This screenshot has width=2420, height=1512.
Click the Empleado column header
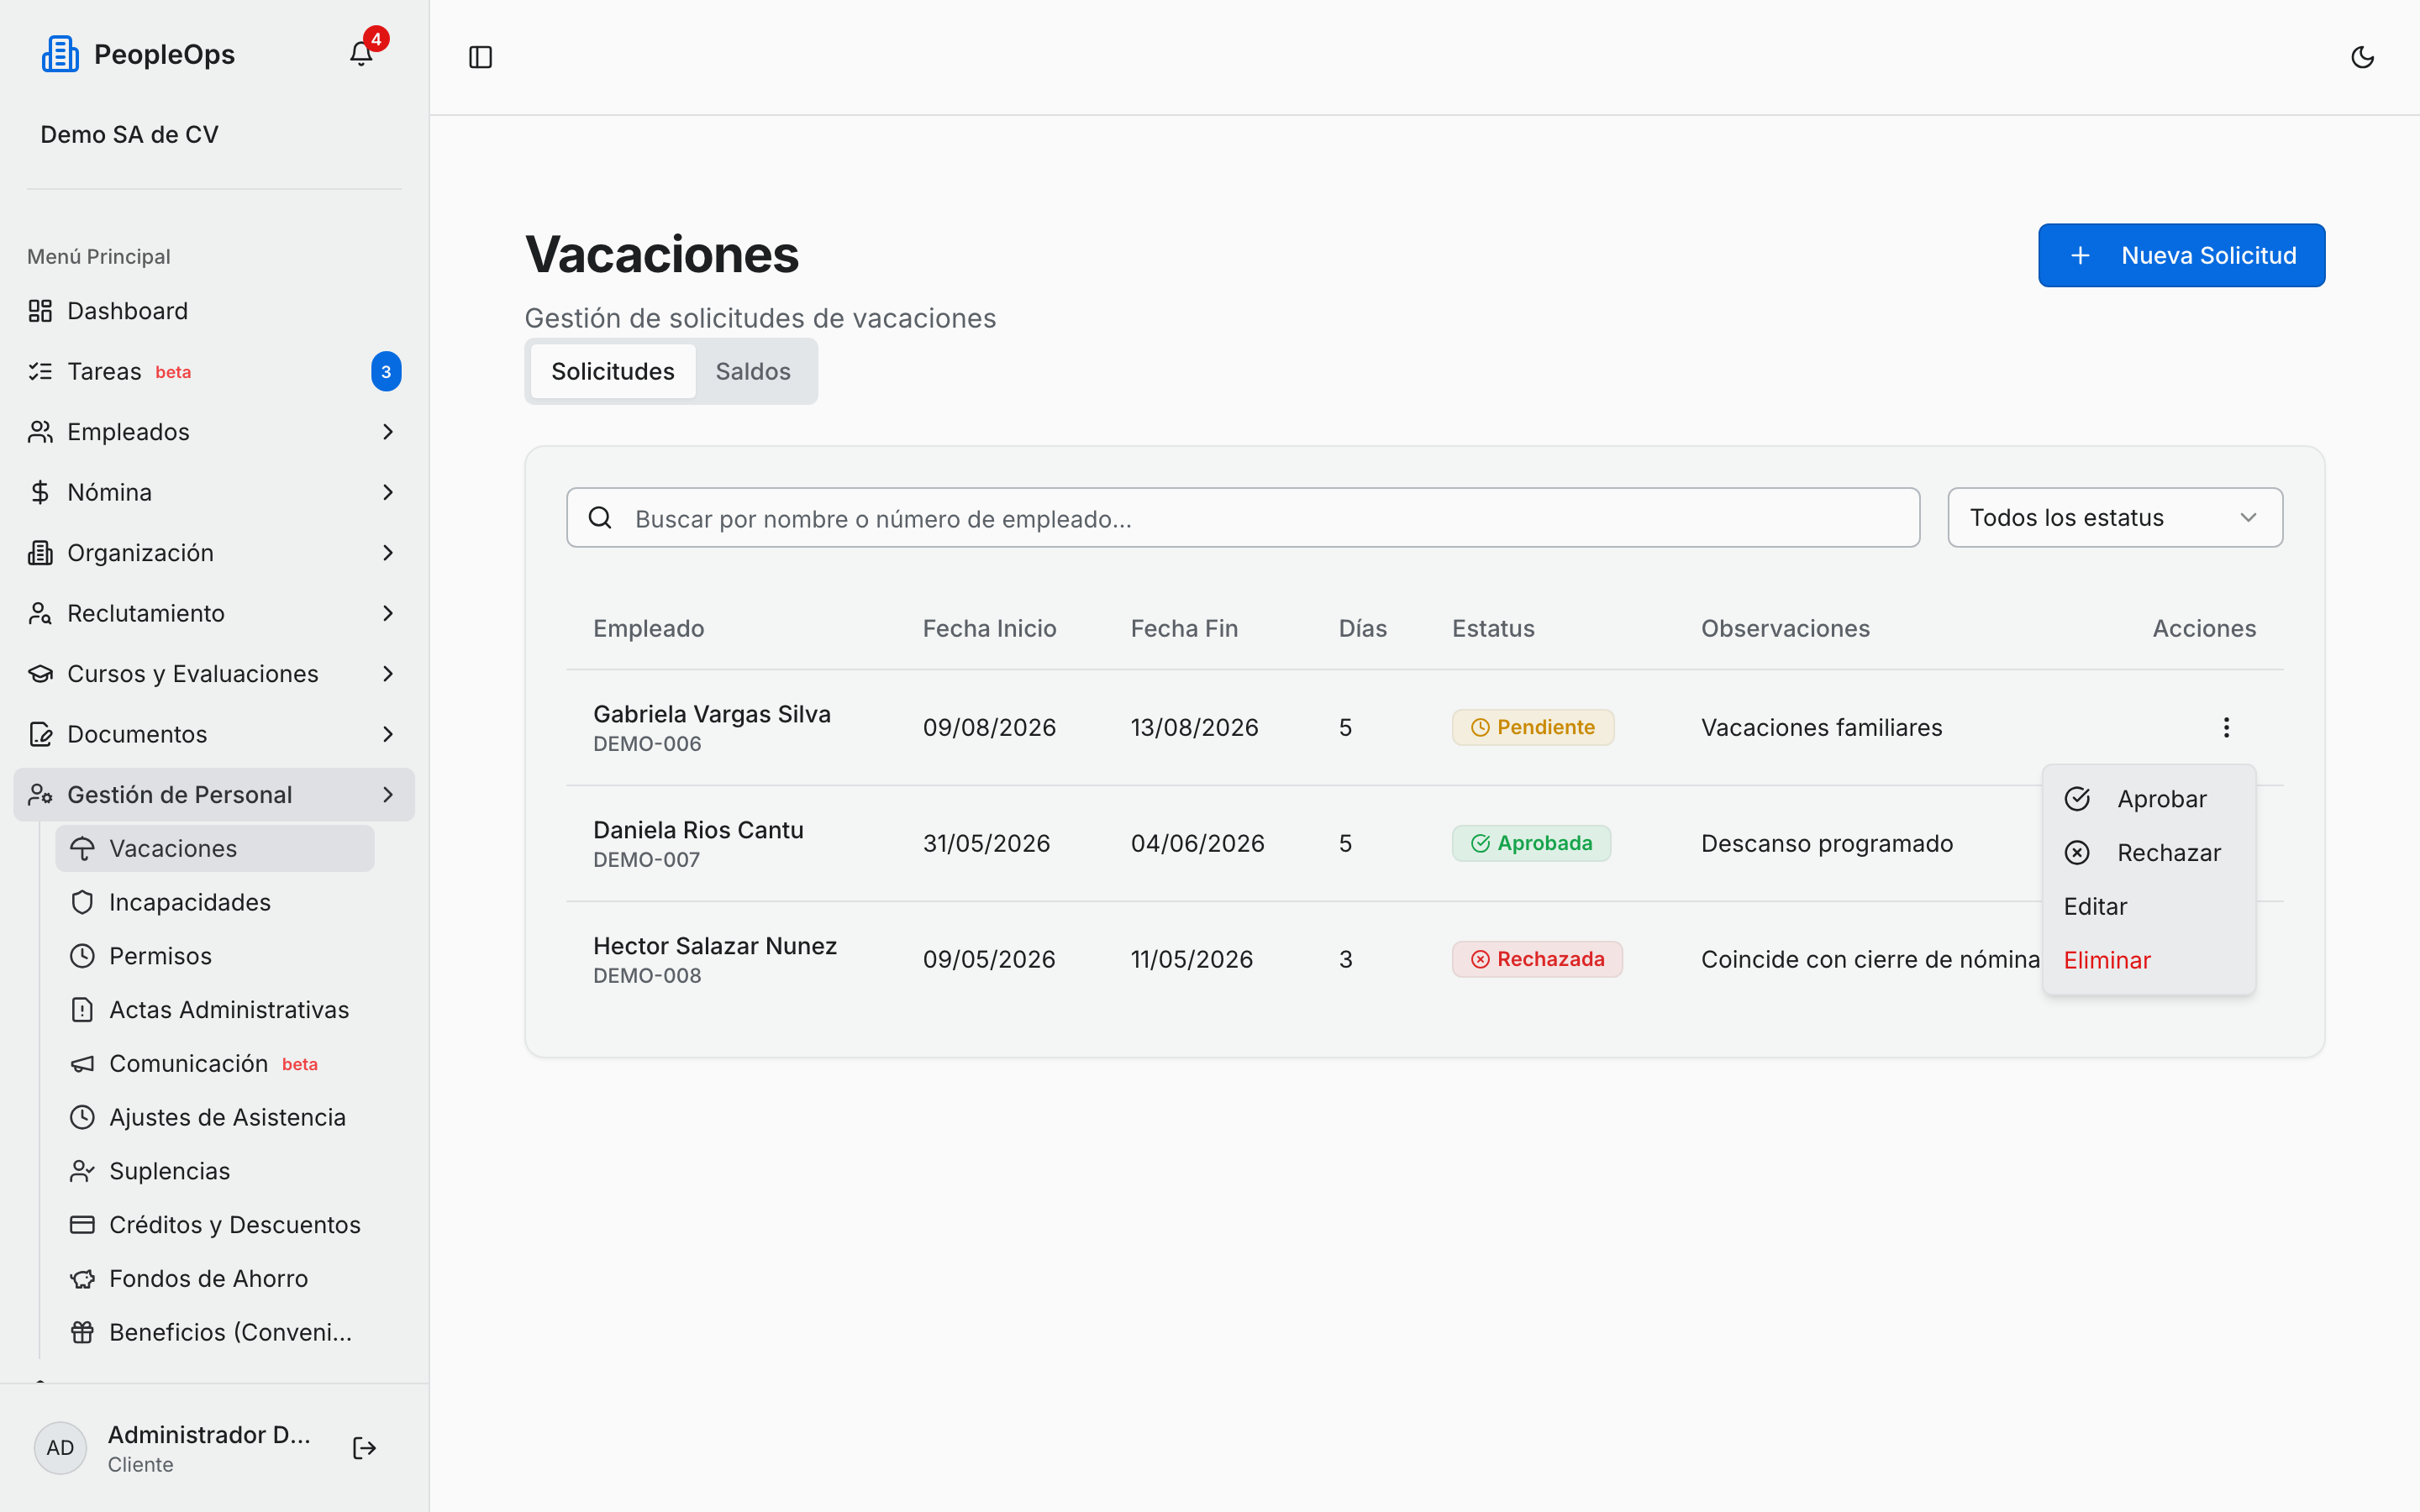(x=648, y=628)
